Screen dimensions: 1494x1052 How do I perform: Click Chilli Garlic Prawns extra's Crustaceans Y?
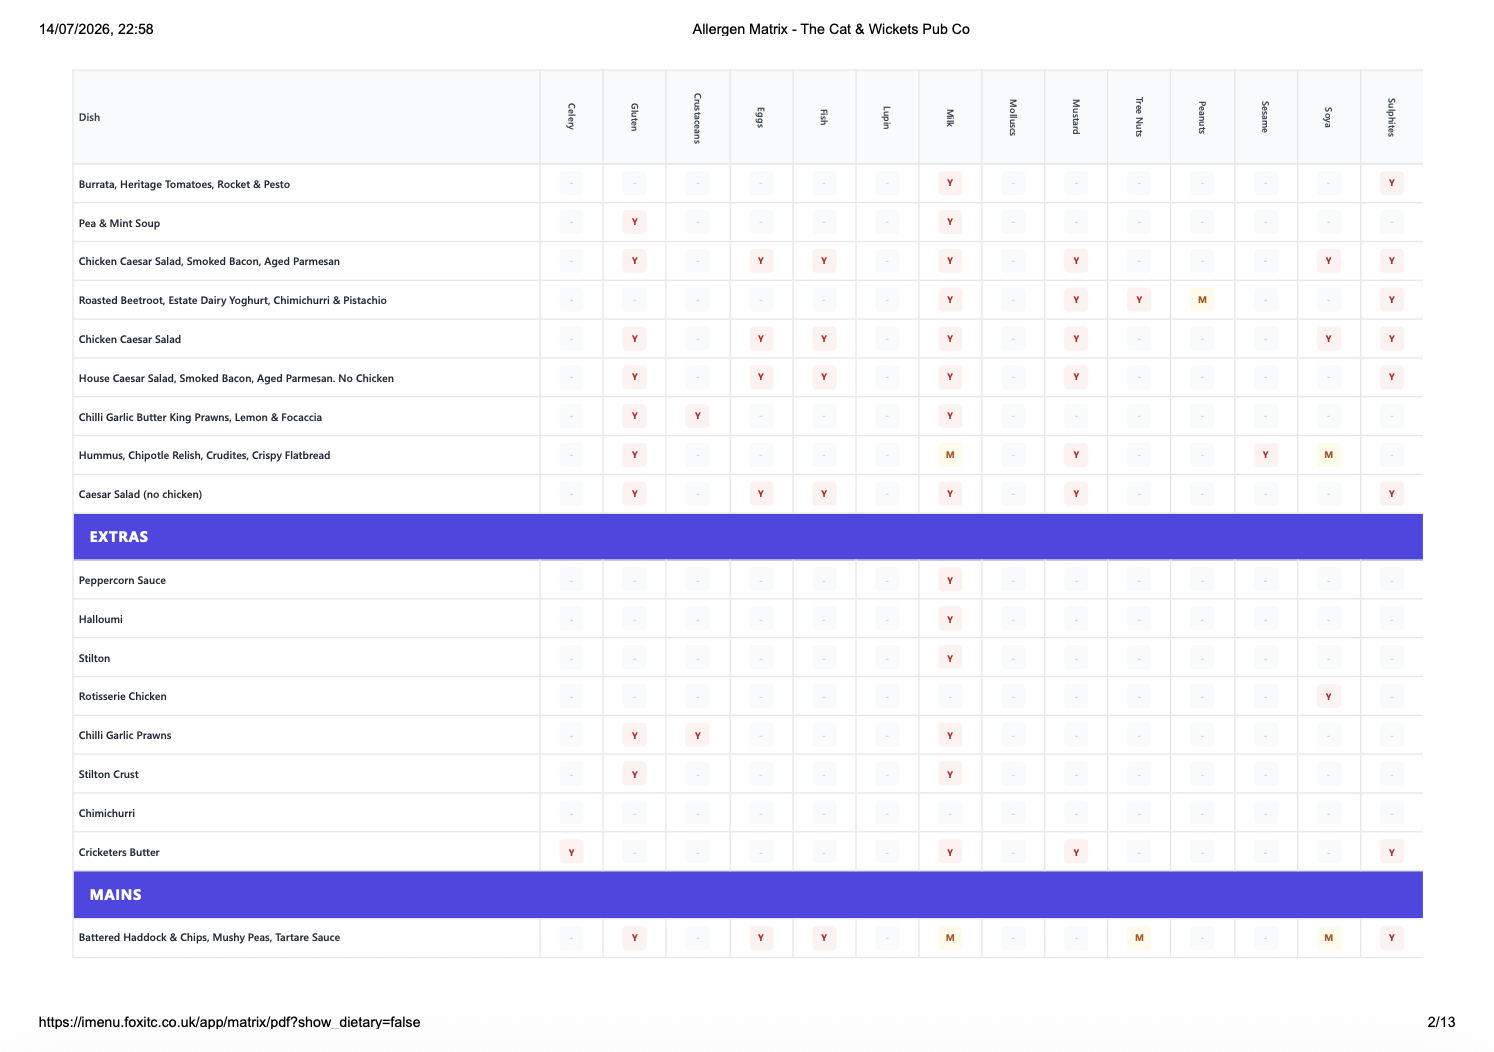pyautogui.click(x=697, y=735)
